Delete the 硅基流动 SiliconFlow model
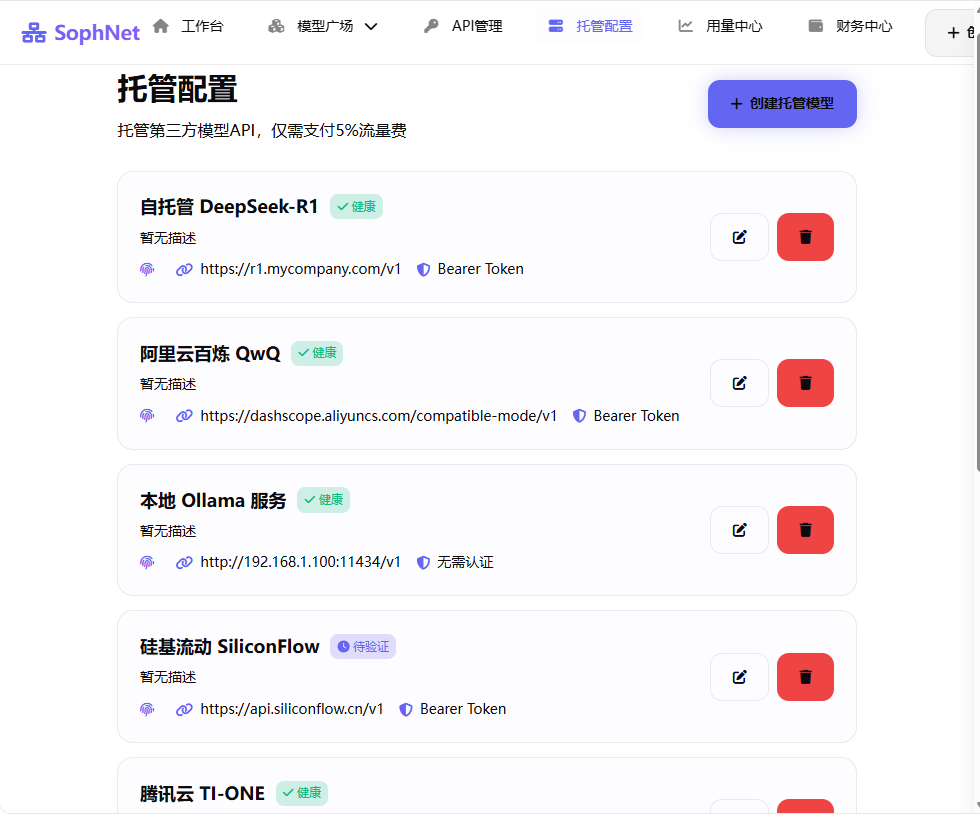The width and height of the screenshot is (980, 814). (x=805, y=677)
